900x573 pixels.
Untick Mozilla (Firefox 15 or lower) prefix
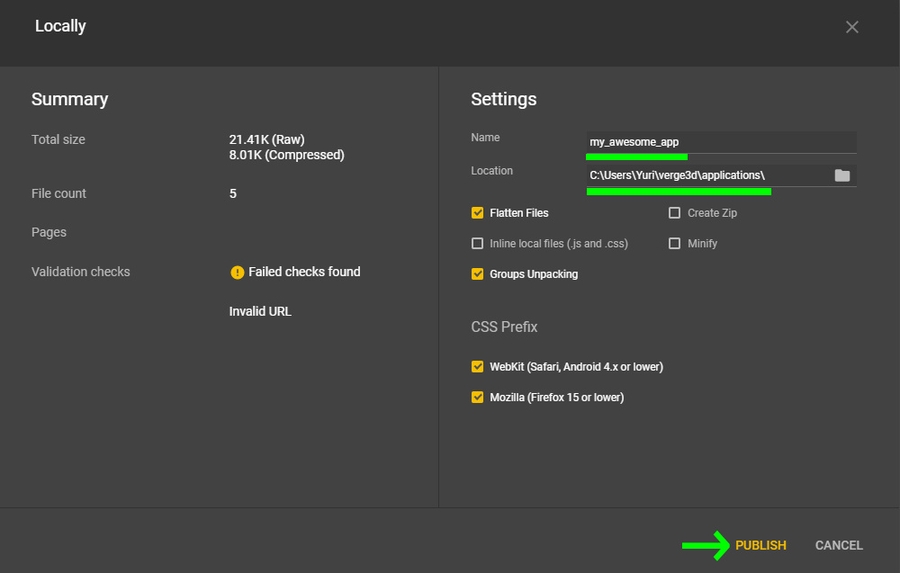478,397
